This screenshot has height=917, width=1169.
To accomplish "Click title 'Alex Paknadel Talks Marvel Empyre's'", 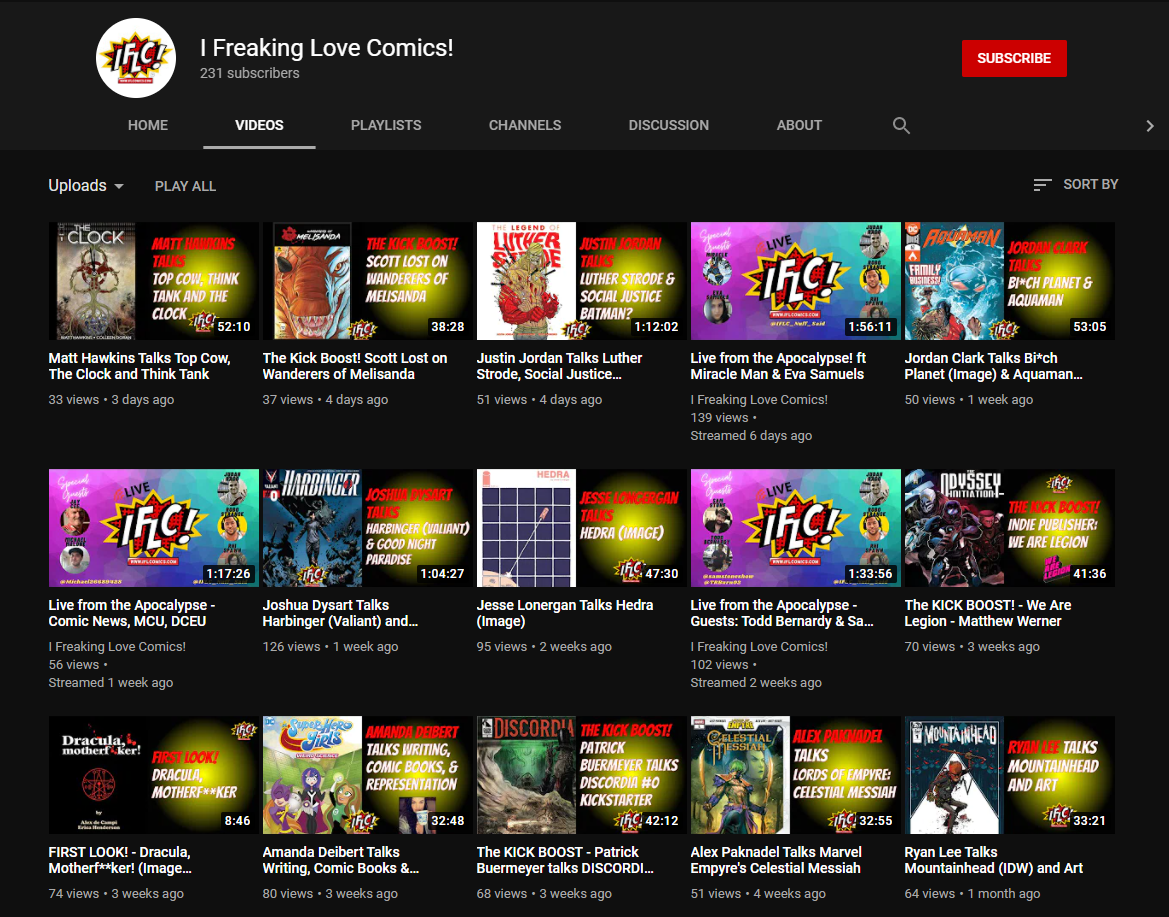I will click(x=776, y=860).
